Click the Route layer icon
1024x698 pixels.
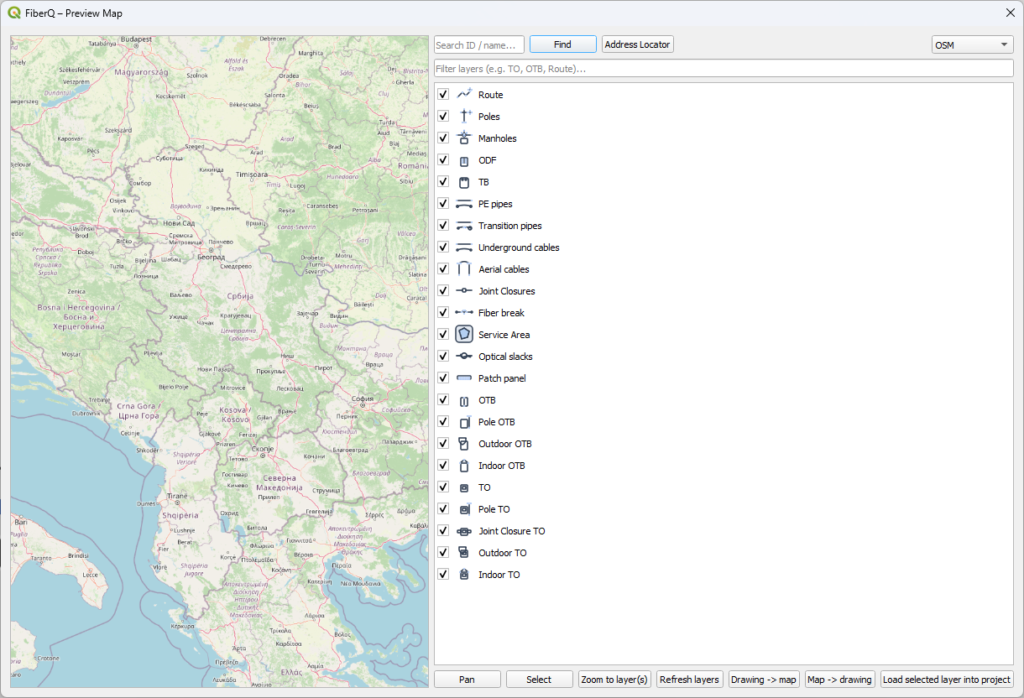coord(464,94)
